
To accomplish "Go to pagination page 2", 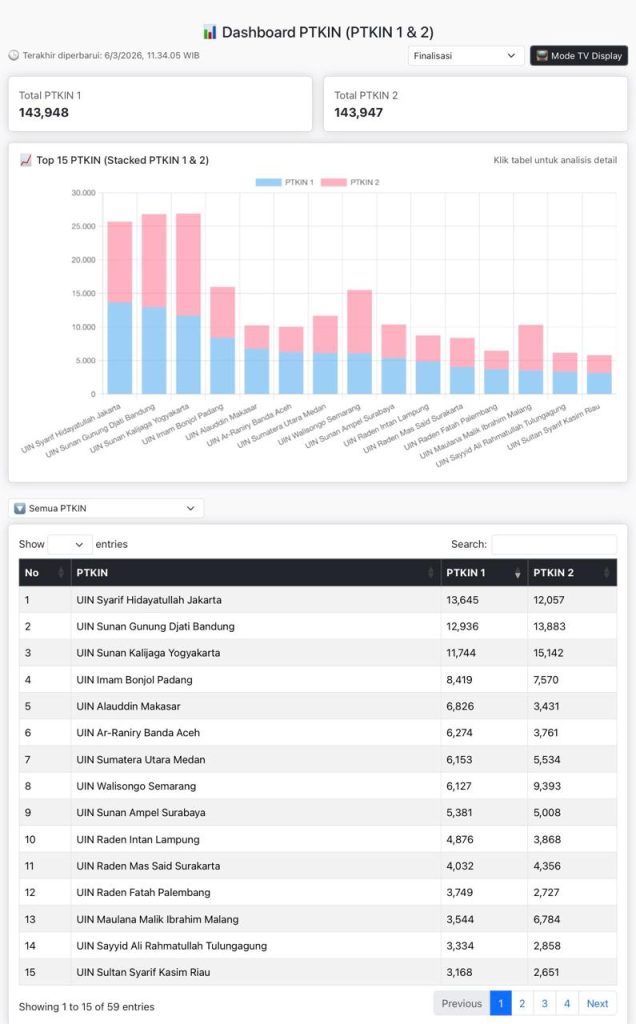I will tap(522, 1003).
